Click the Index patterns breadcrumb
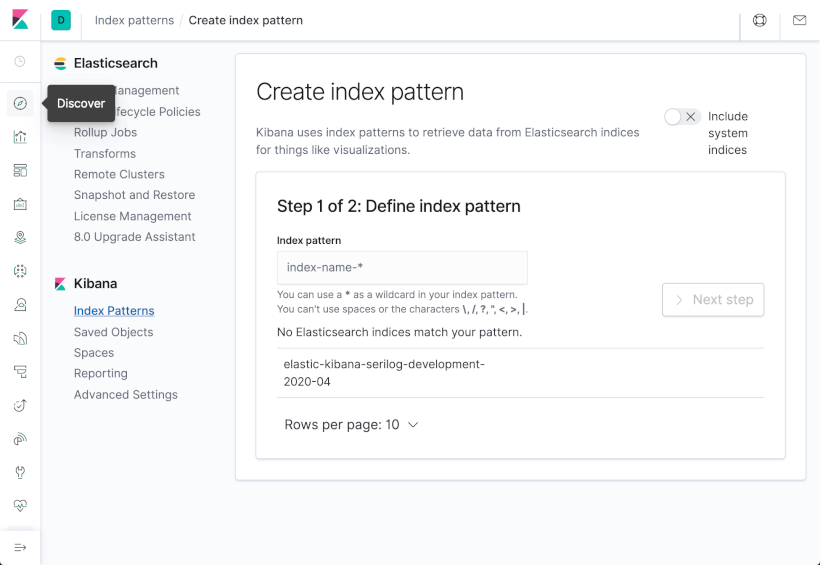This screenshot has height=565, width=820. pos(134,20)
